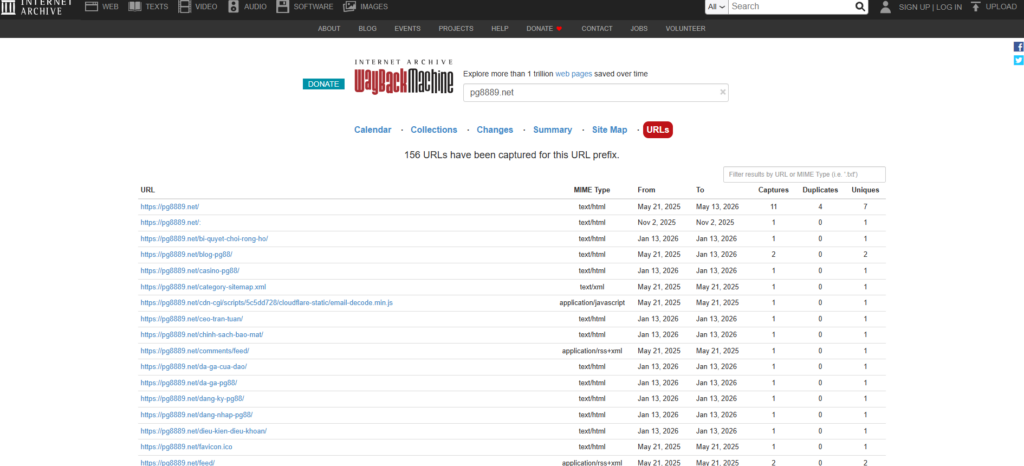Click the Upload arrow icon

click(976, 7)
